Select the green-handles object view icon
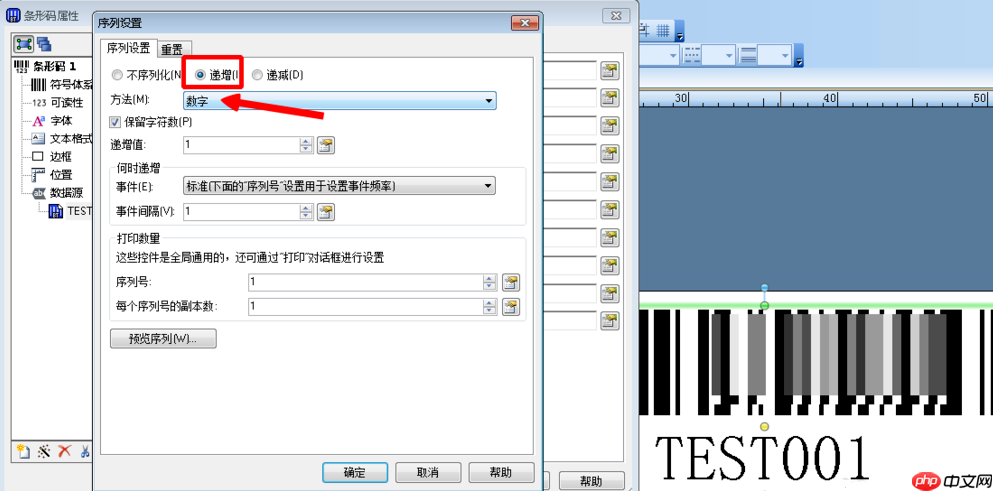 click(x=24, y=44)
